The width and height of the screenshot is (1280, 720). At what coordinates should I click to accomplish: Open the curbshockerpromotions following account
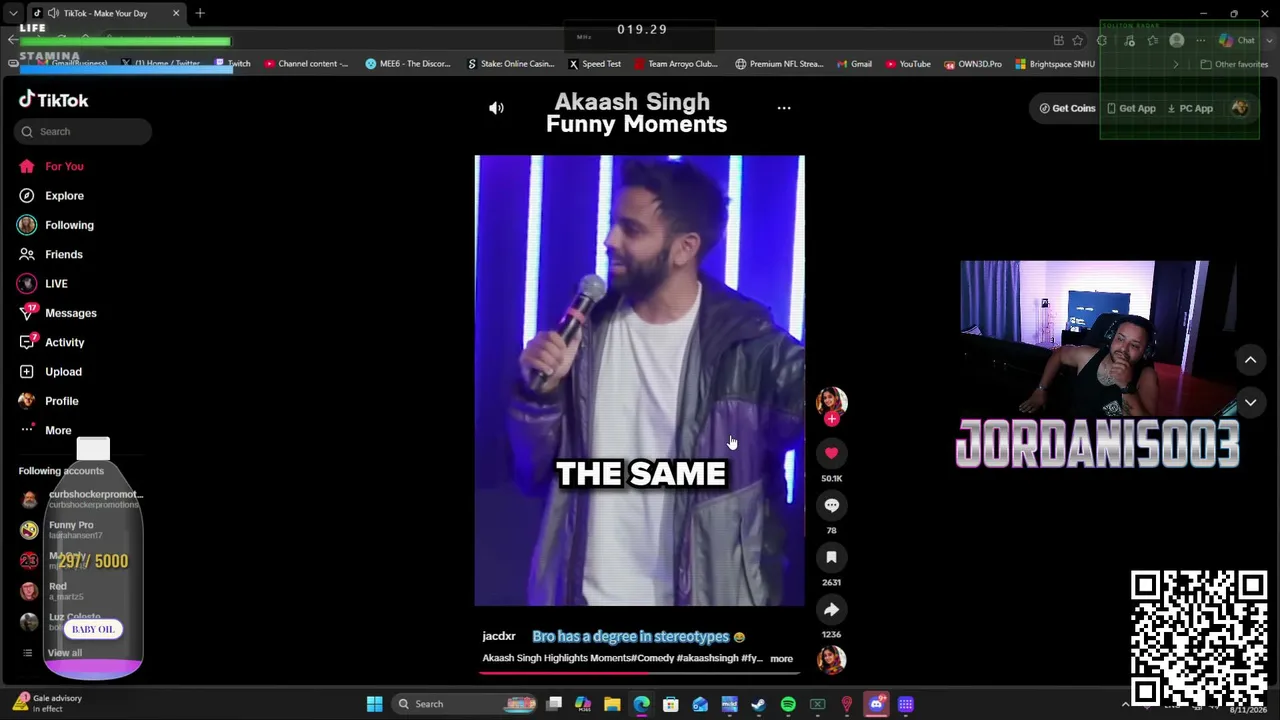[81, 498]
